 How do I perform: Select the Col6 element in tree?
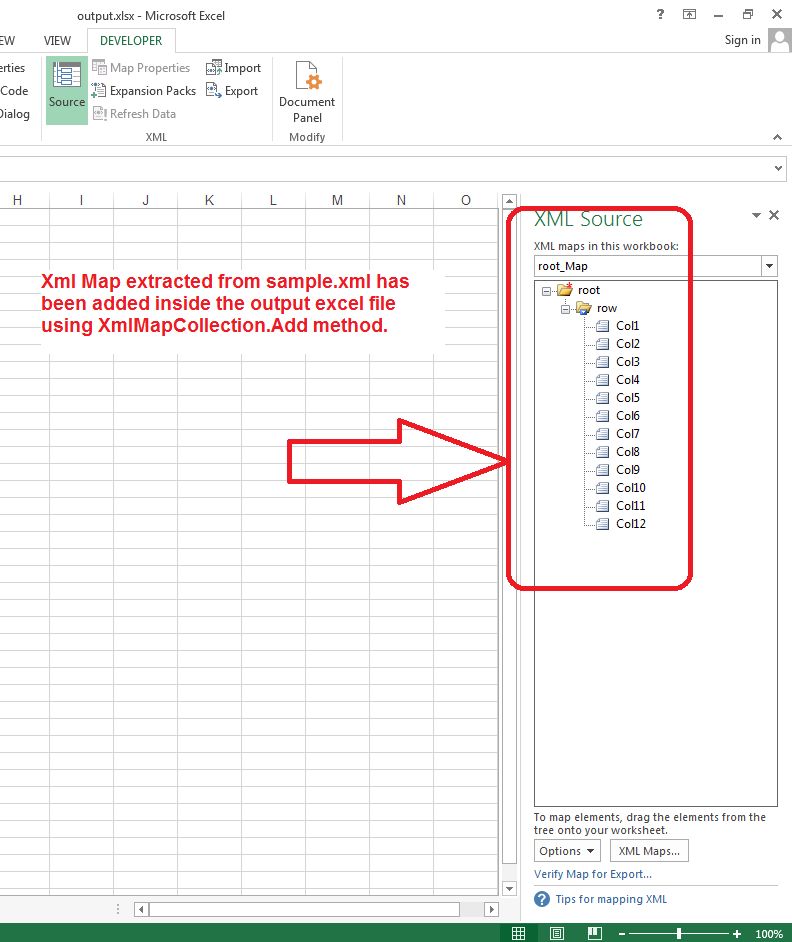coord(627,416)
